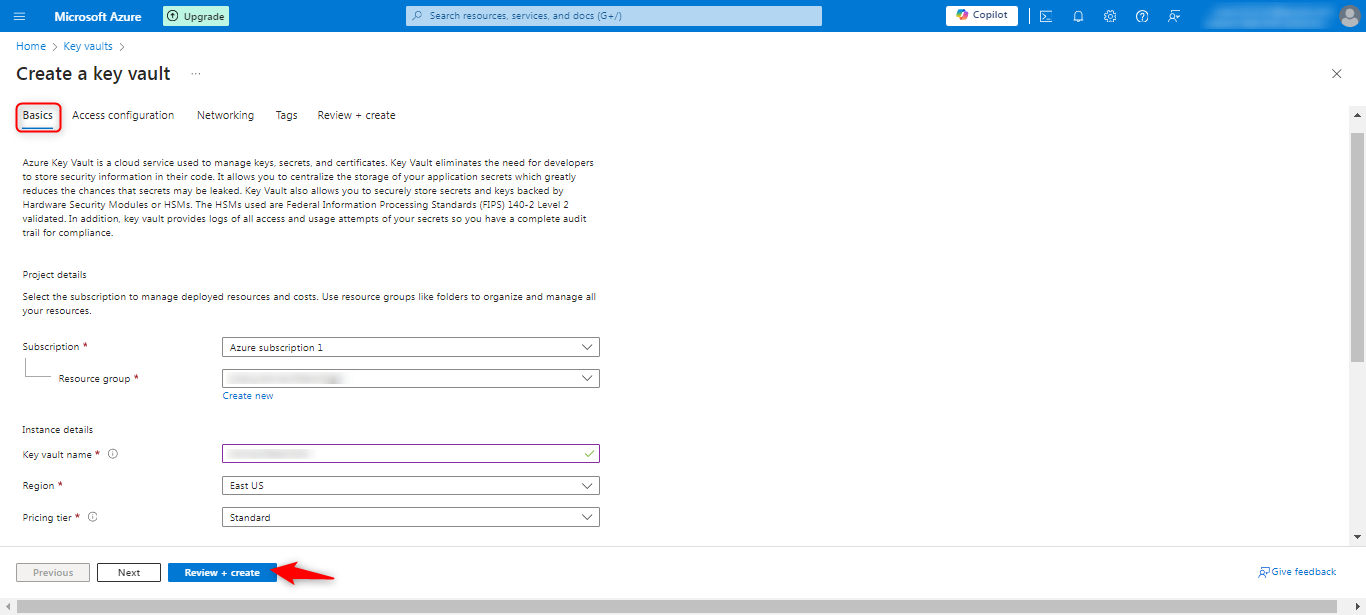Switch to Access configuration tab
Viewport: 1366px width, 615px height.
tap(123, 115)
